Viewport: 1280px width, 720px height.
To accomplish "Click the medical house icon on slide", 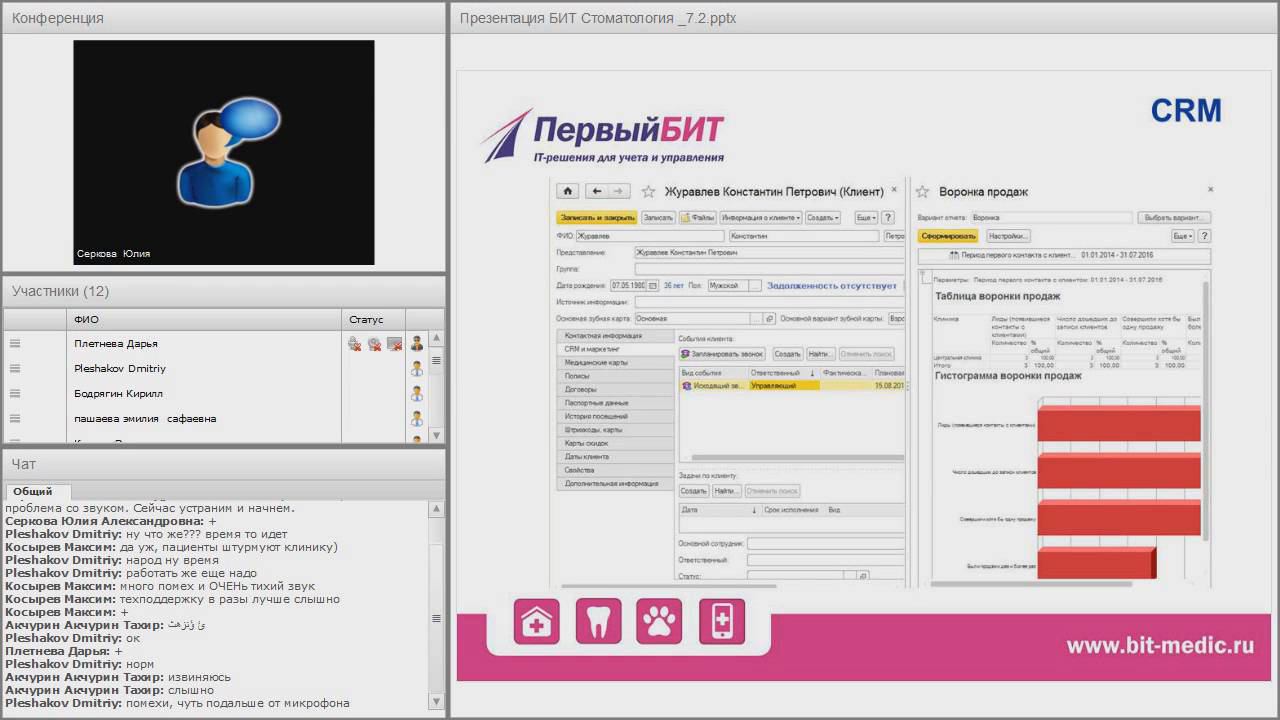I will 537,621.
